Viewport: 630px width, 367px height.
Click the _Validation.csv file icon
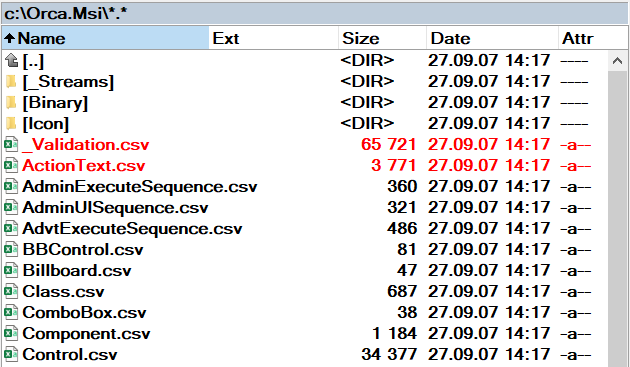tap(11, 145)
